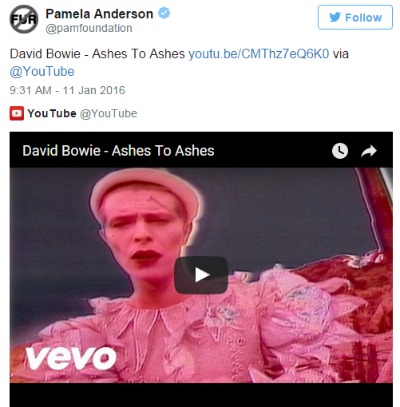Click the @YouTube mention in tweet text
This screenshot has width=400, height=407.
pos(42,71)
